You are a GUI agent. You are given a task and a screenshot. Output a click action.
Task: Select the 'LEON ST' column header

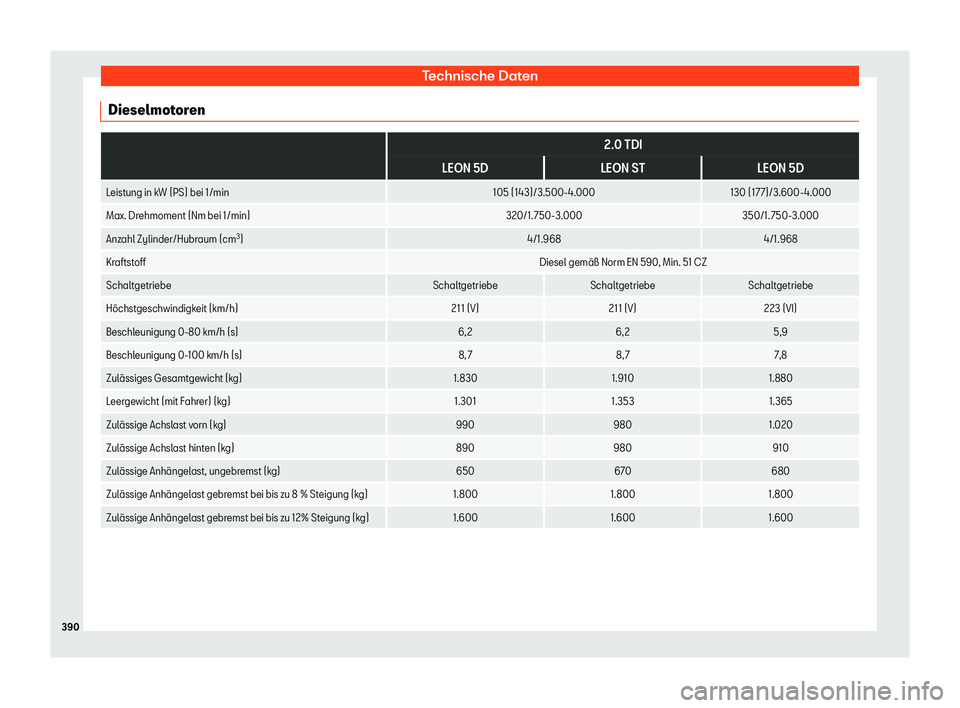pyautogui.click(x=623, y=168)
